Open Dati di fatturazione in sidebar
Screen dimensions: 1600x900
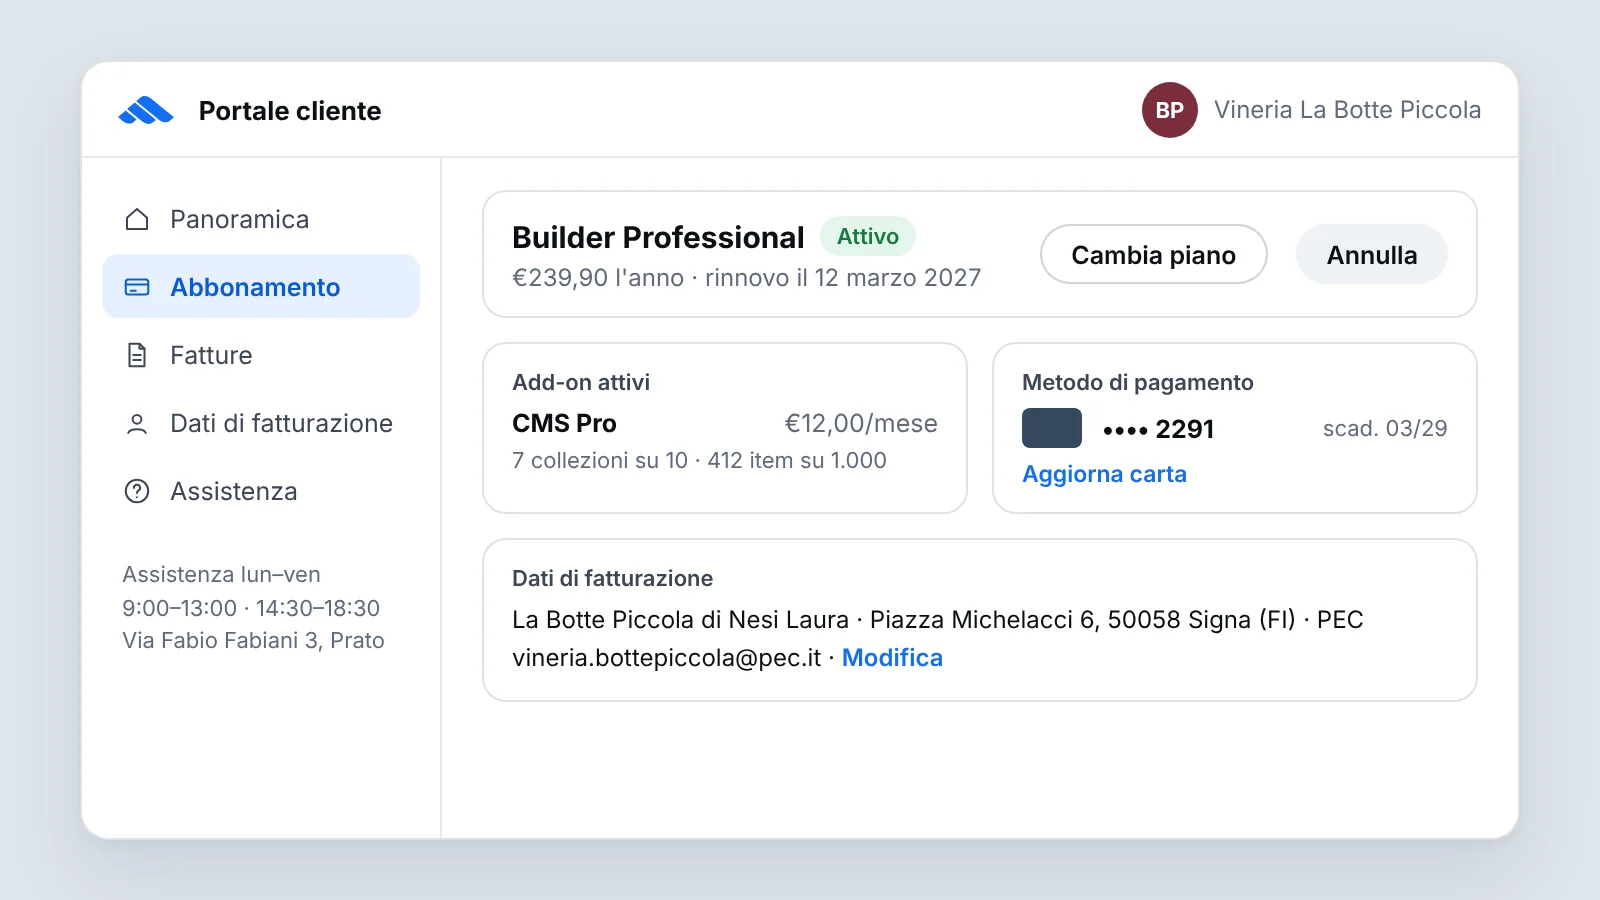(x=261, y=423)
